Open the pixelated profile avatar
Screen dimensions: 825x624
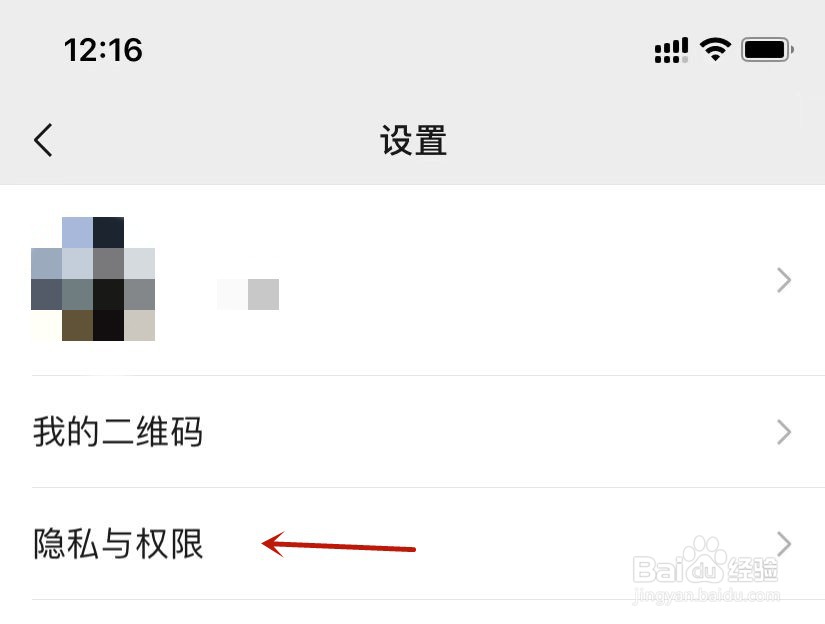pos(93,279)
